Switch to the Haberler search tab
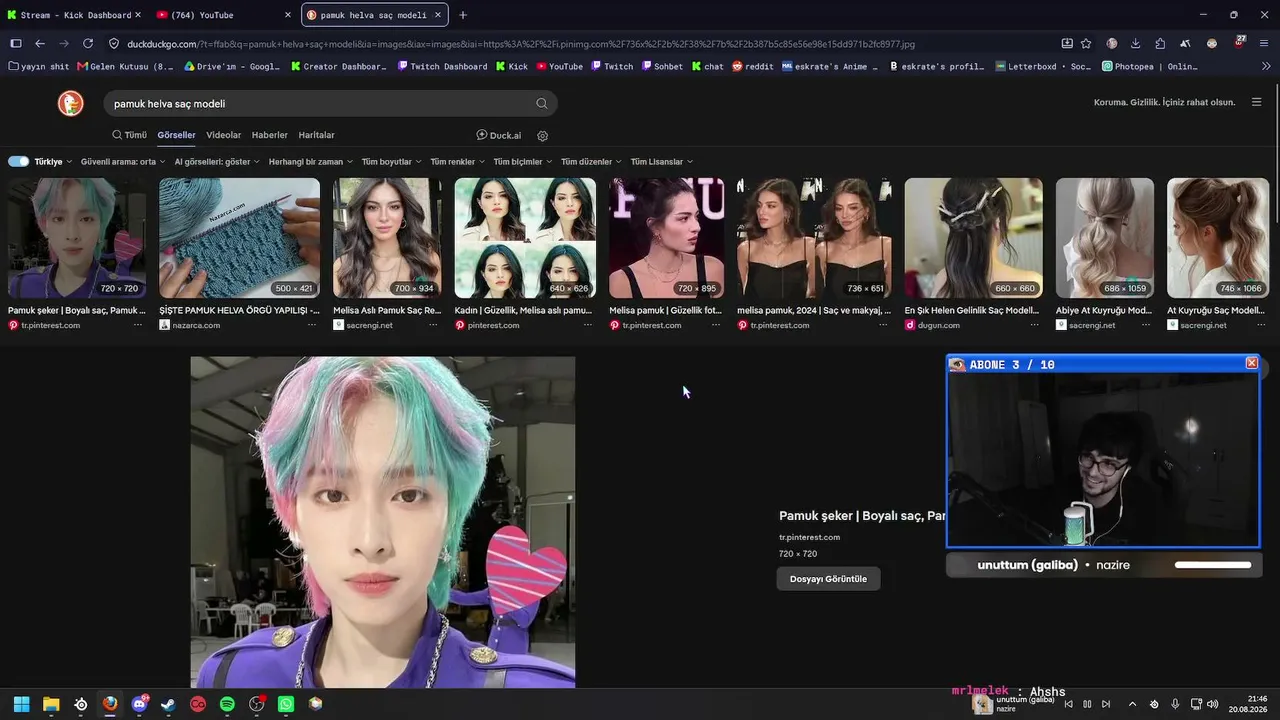 270,135
